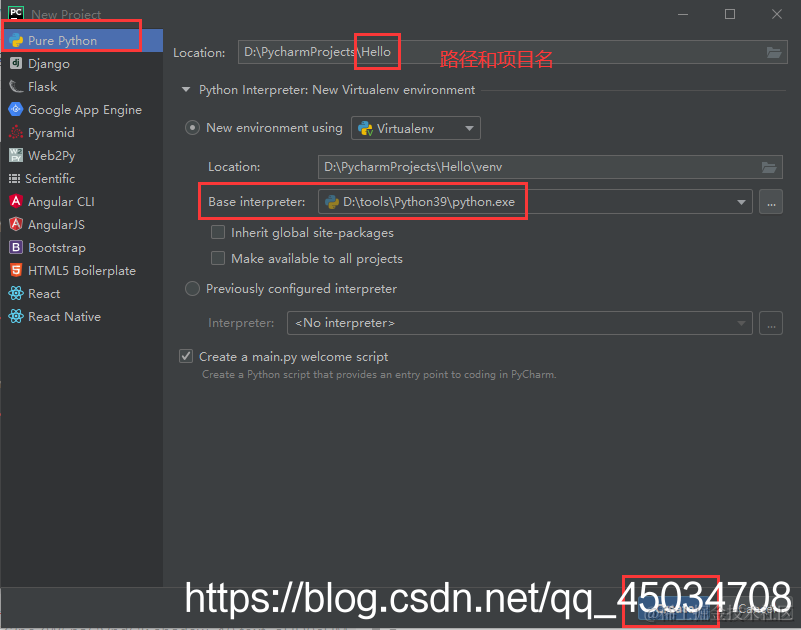The height and width of the screenshot is (630, 801).
Task: Select Previously configured interpreter radio button
Action: tap(192, 289)
